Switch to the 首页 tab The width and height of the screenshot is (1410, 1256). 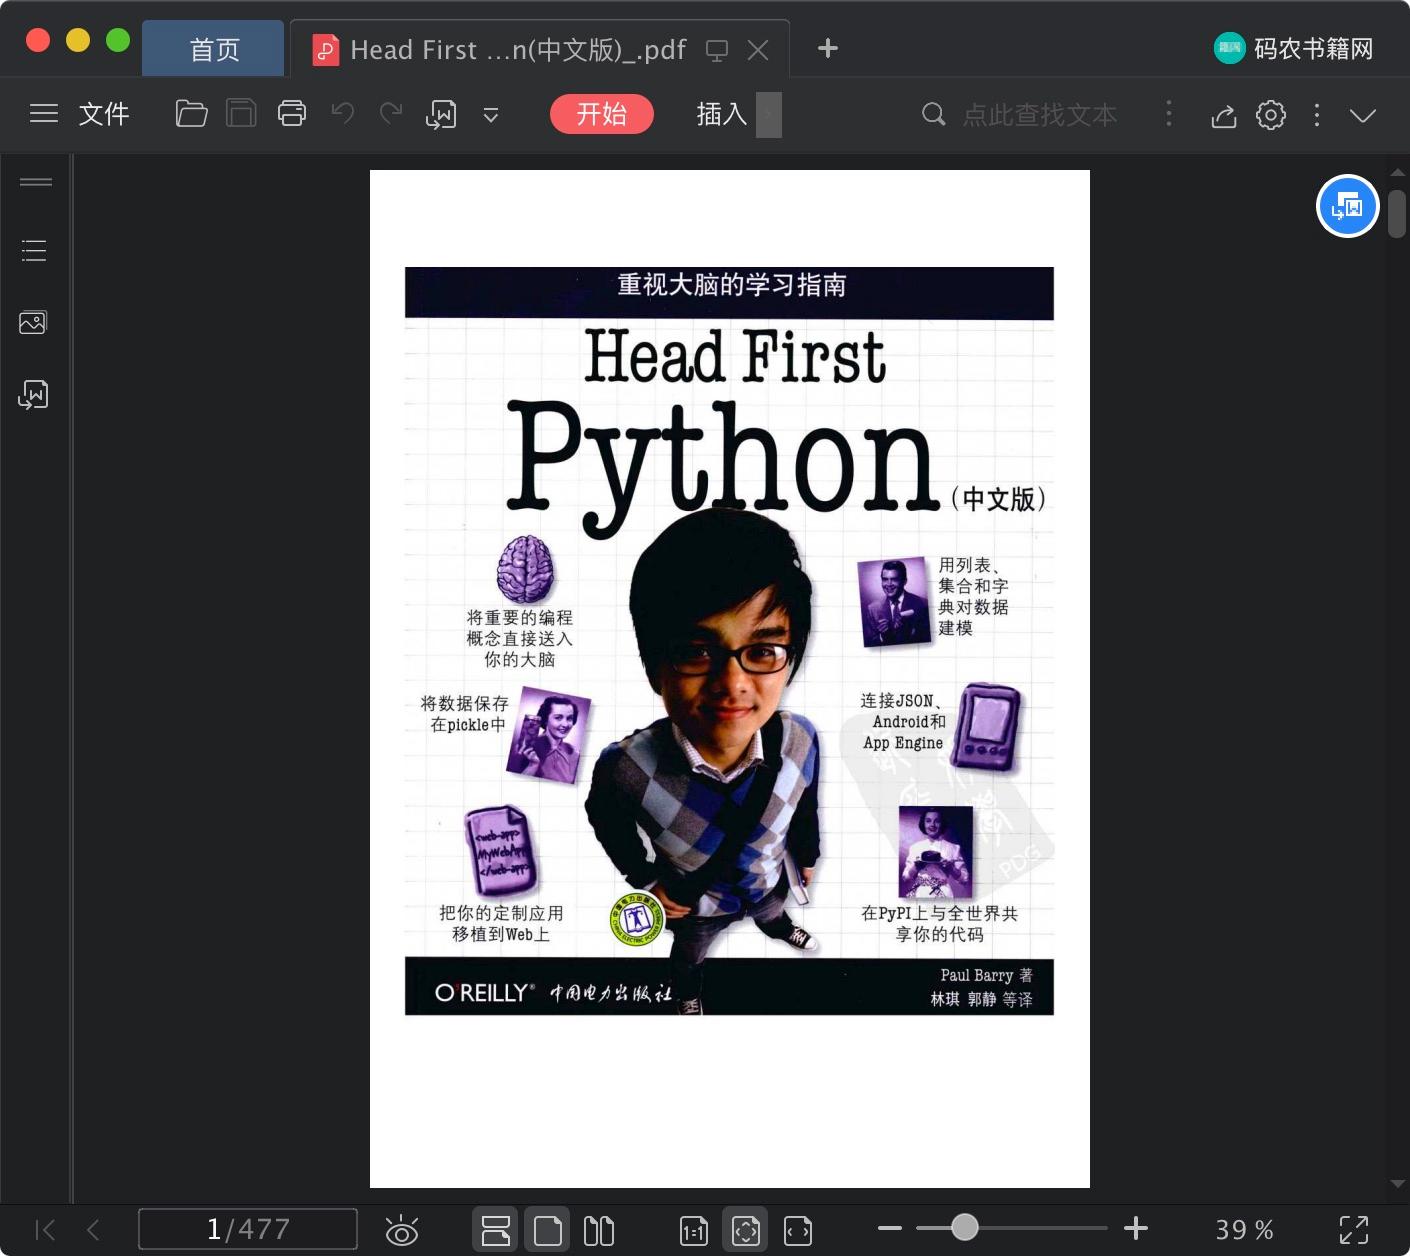[x=214, y=49]
